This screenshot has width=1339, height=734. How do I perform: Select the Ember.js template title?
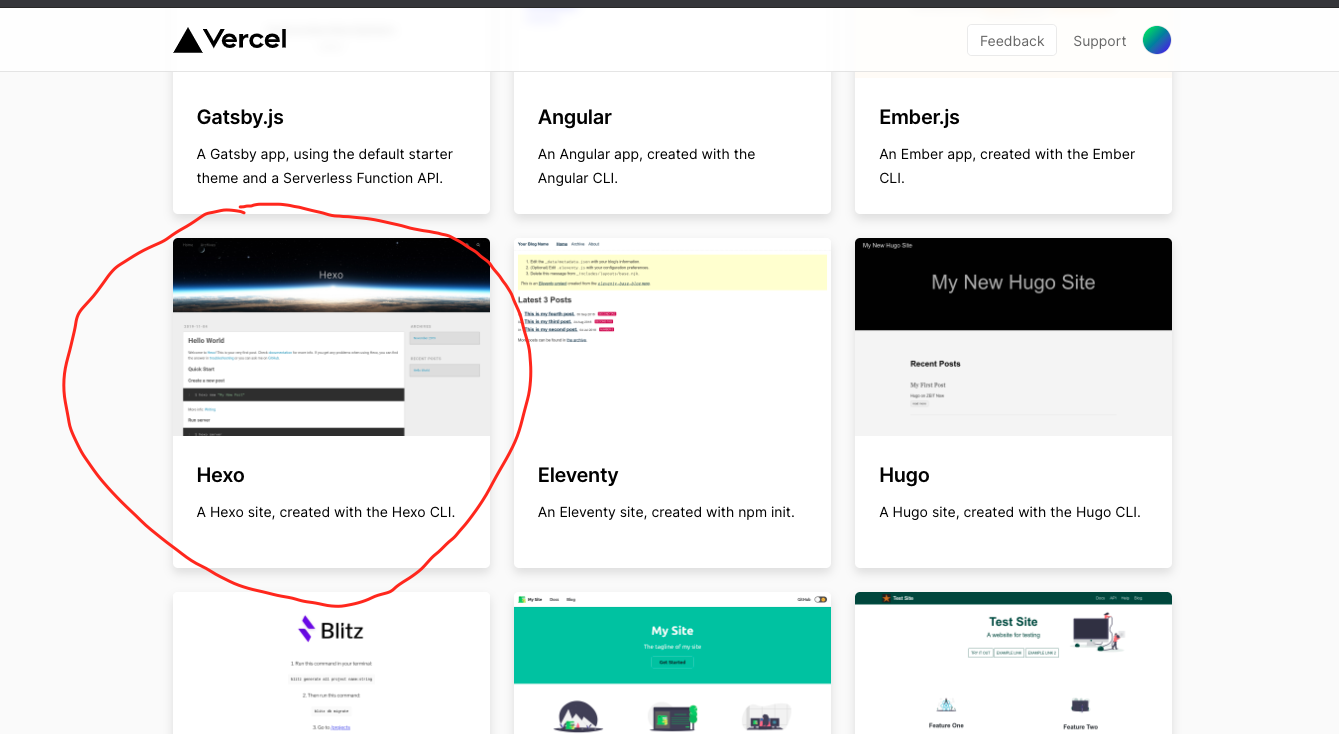click(919, 117)
